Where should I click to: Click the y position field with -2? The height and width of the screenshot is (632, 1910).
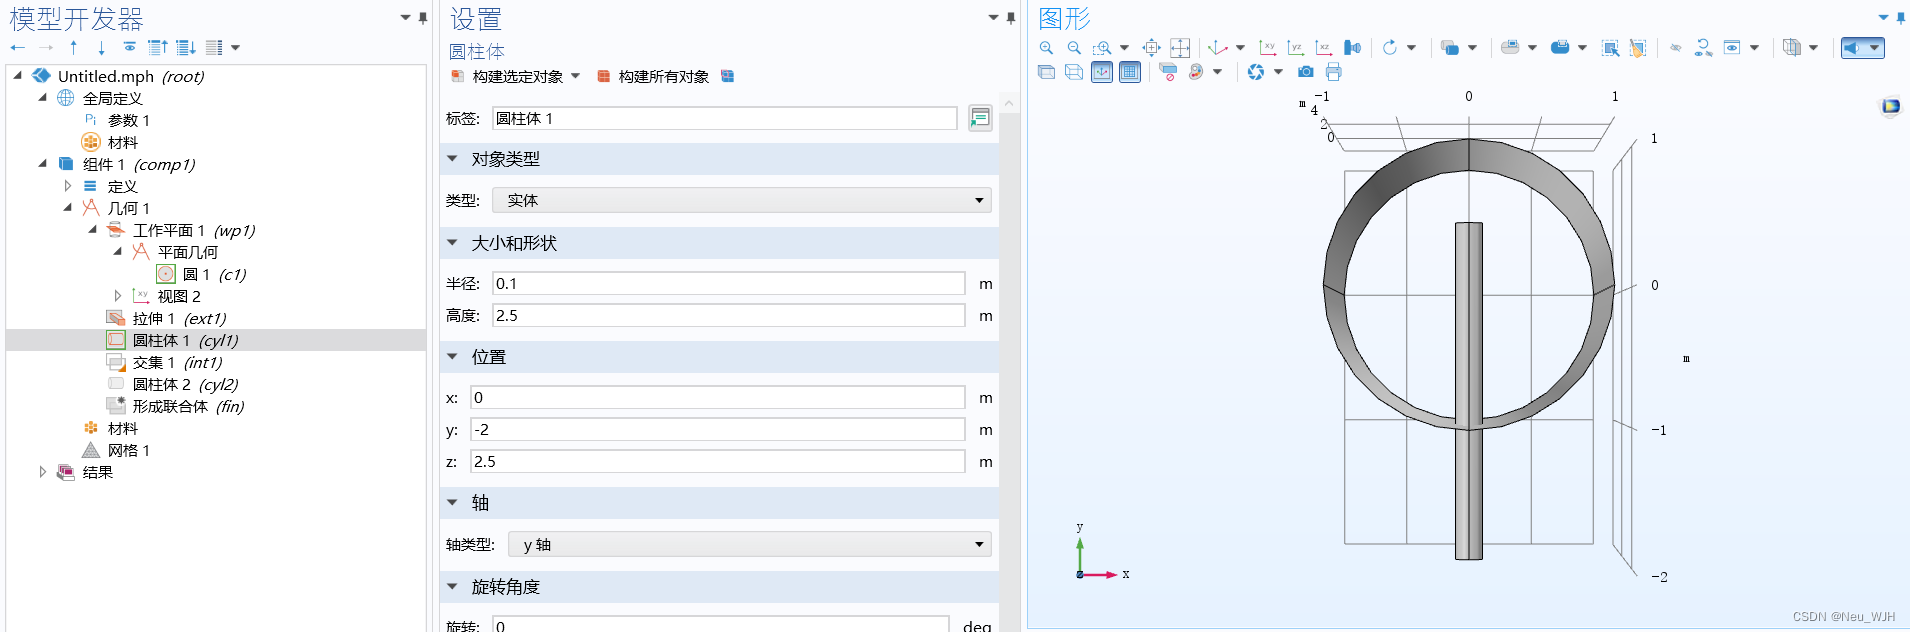point(718,430)
